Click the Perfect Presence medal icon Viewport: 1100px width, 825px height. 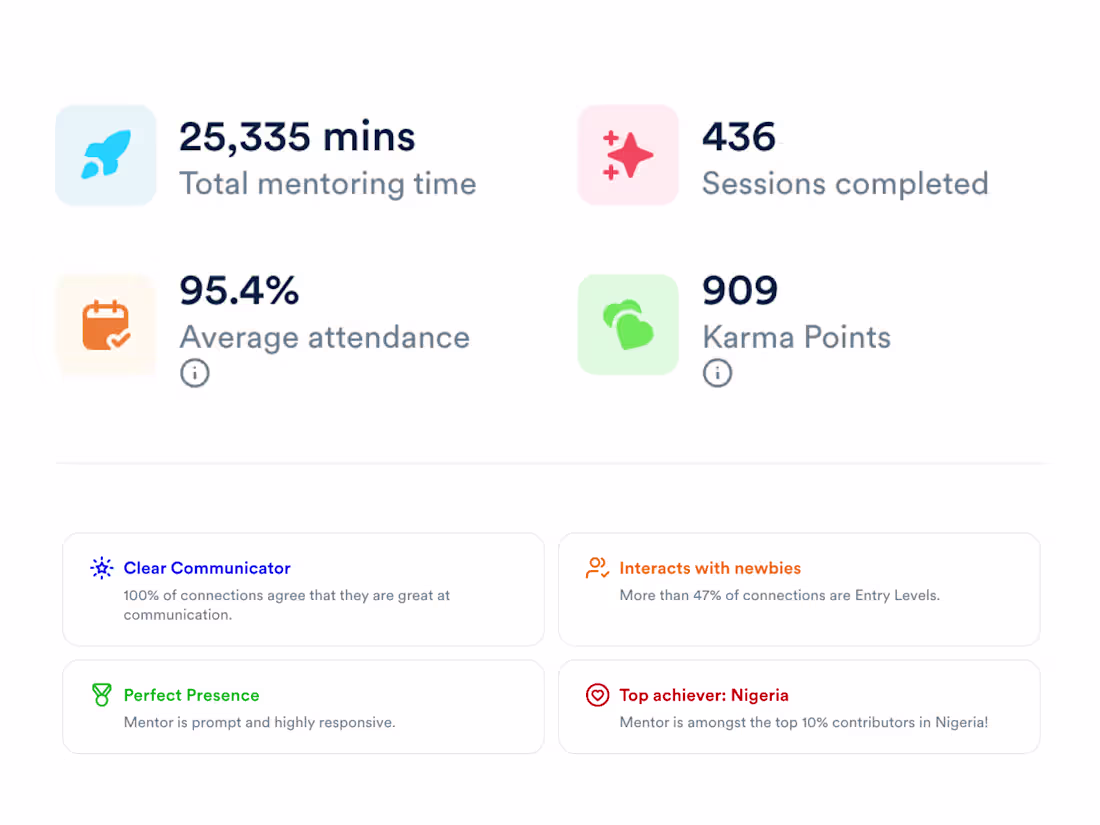(x=102, y=695)
